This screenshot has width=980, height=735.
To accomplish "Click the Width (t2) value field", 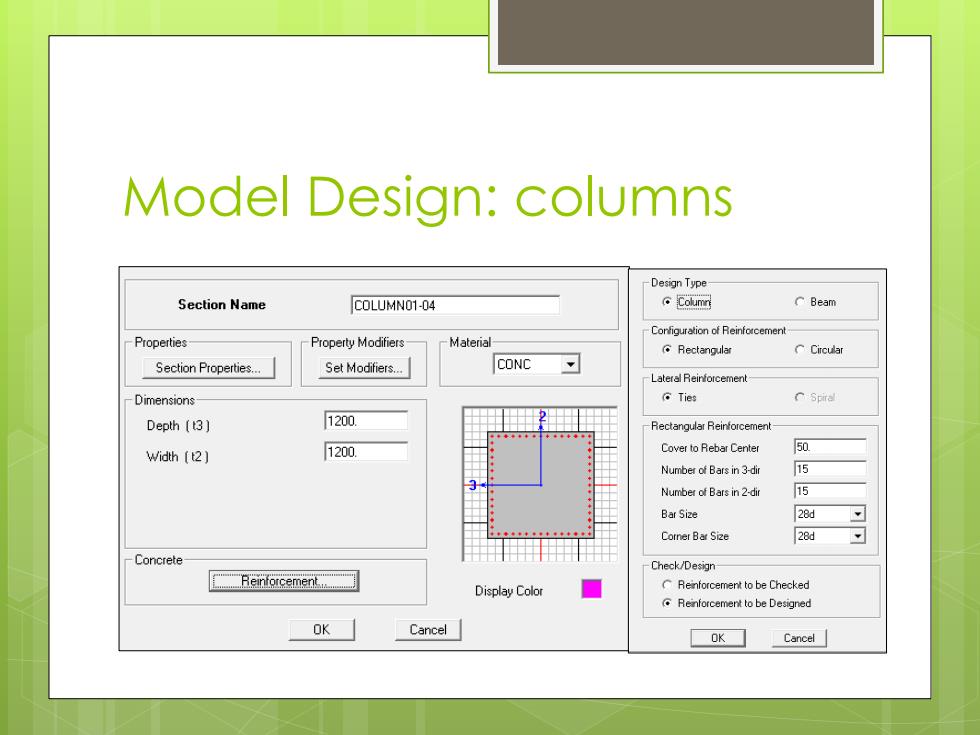I will (366, 451).
